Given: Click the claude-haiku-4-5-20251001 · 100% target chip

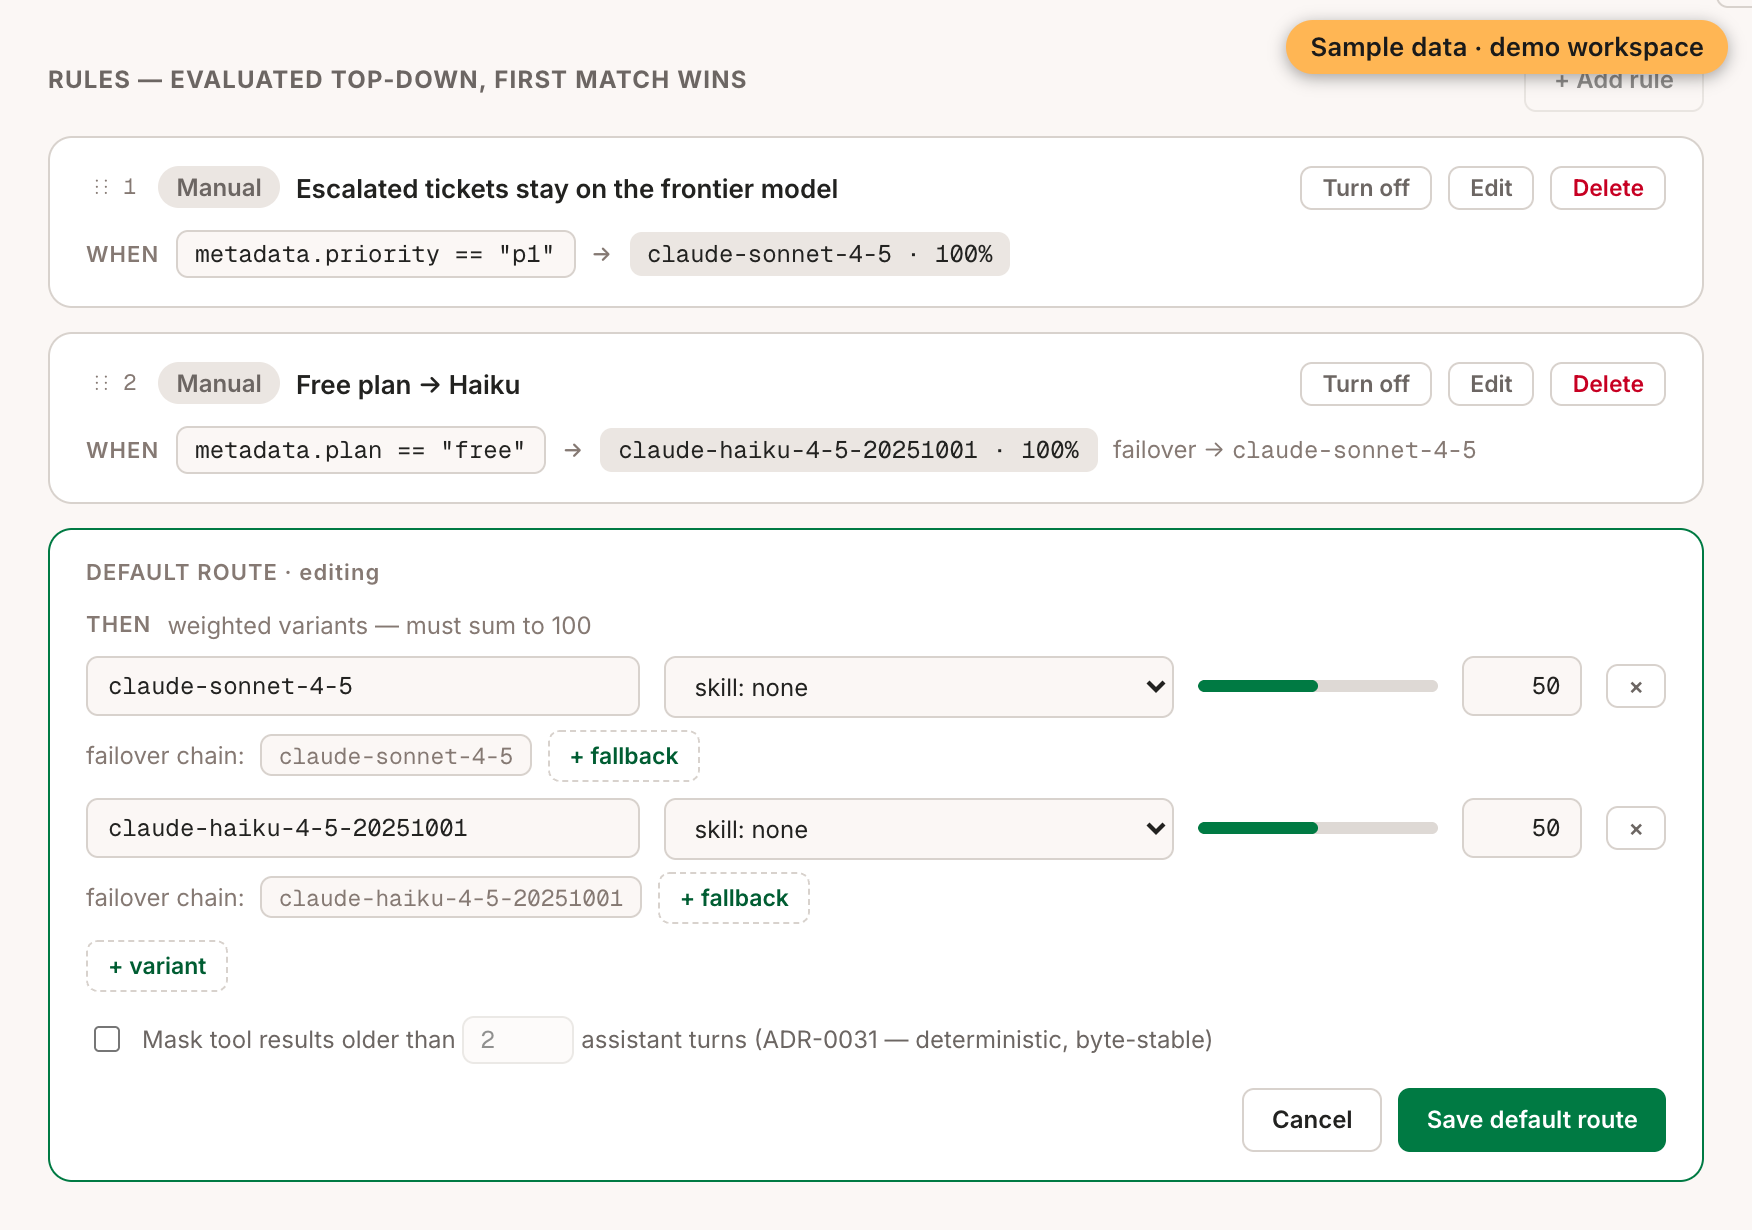Looking at the screenshot, I should (848, 450).
